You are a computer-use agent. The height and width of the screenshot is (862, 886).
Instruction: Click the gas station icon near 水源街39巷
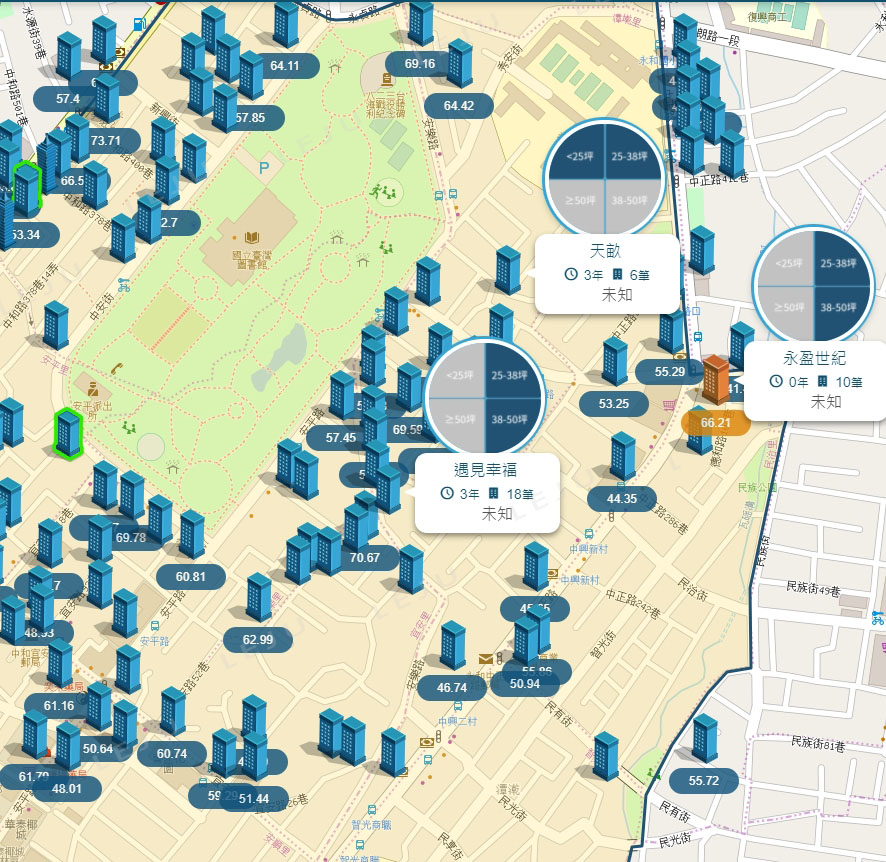pos(140,24)
